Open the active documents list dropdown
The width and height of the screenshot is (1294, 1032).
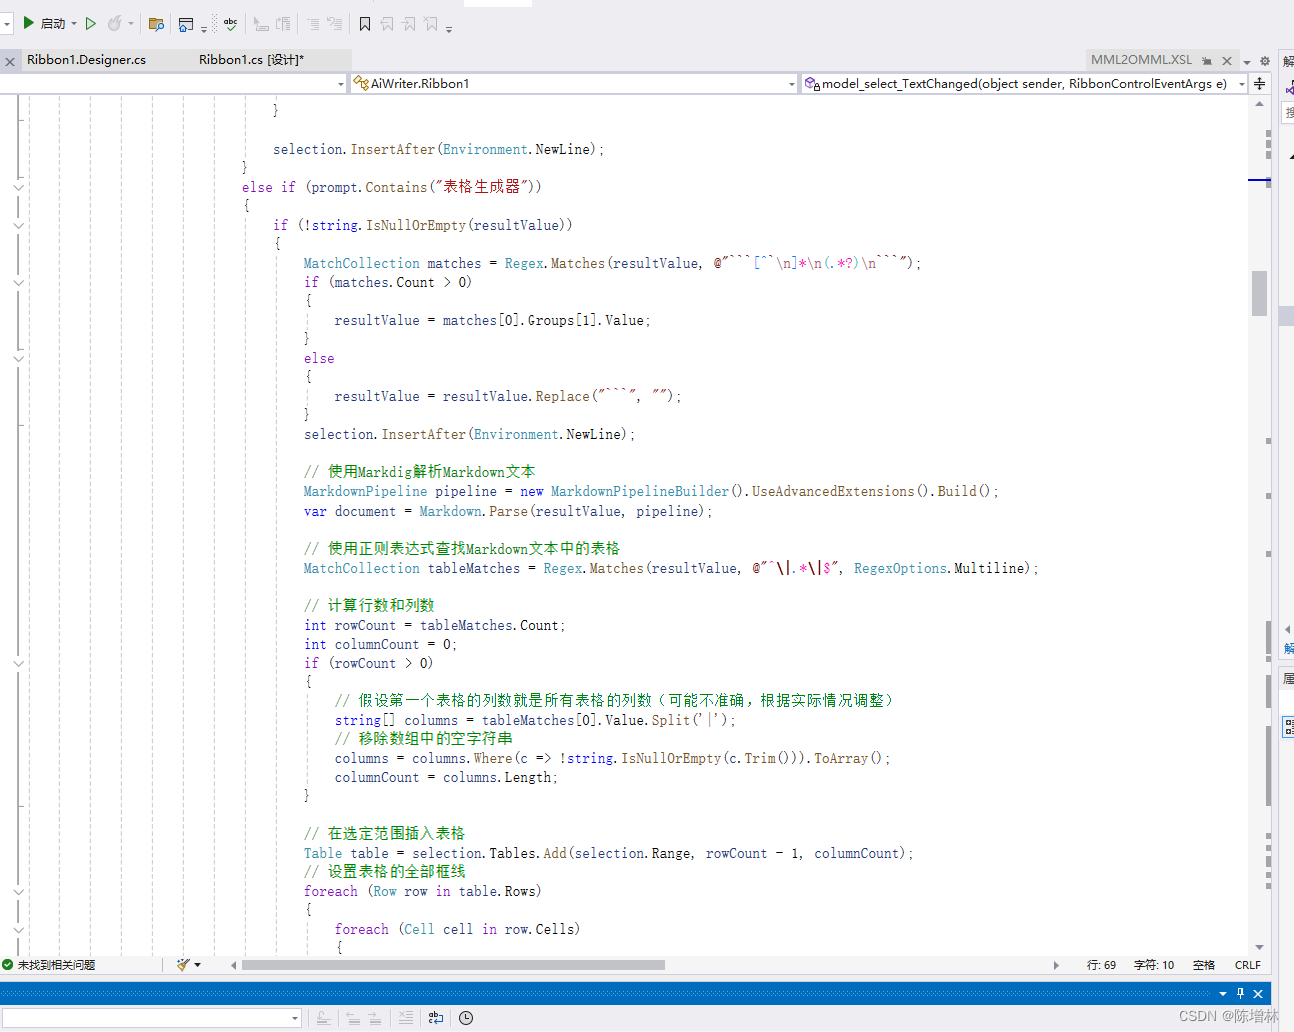pos(1247,62)
